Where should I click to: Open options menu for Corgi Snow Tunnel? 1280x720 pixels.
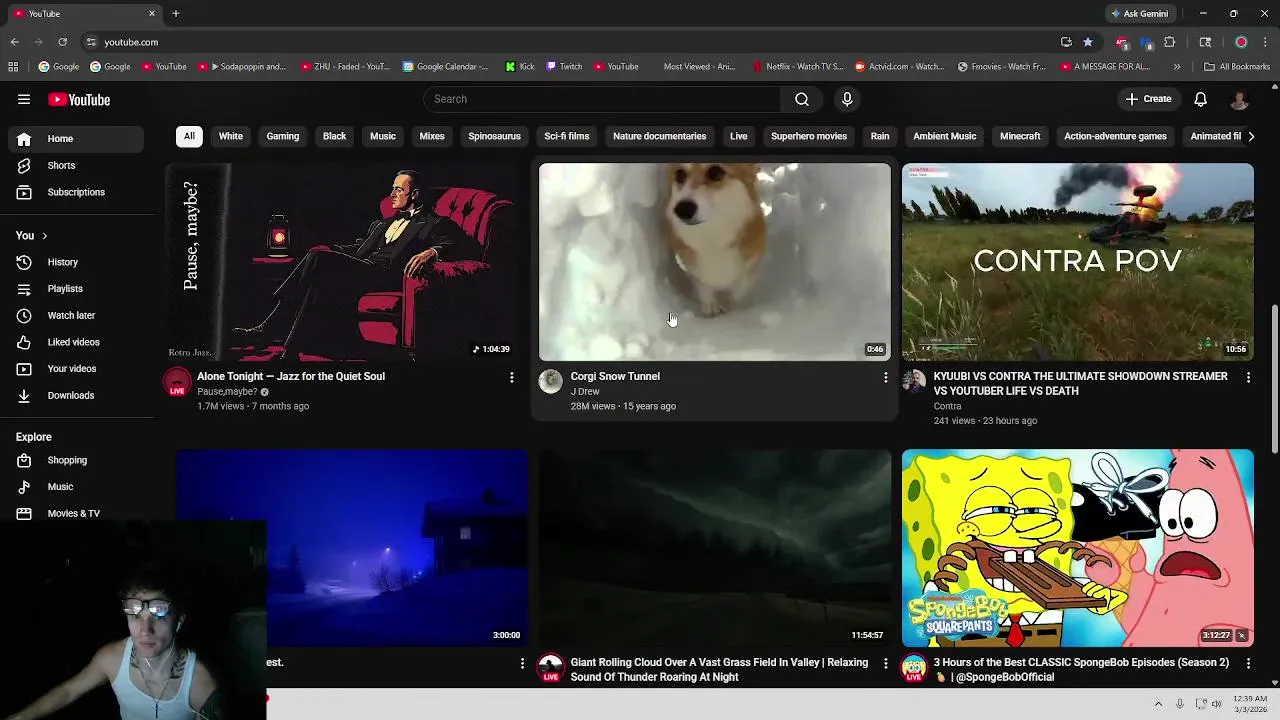(x=885, y=377)
